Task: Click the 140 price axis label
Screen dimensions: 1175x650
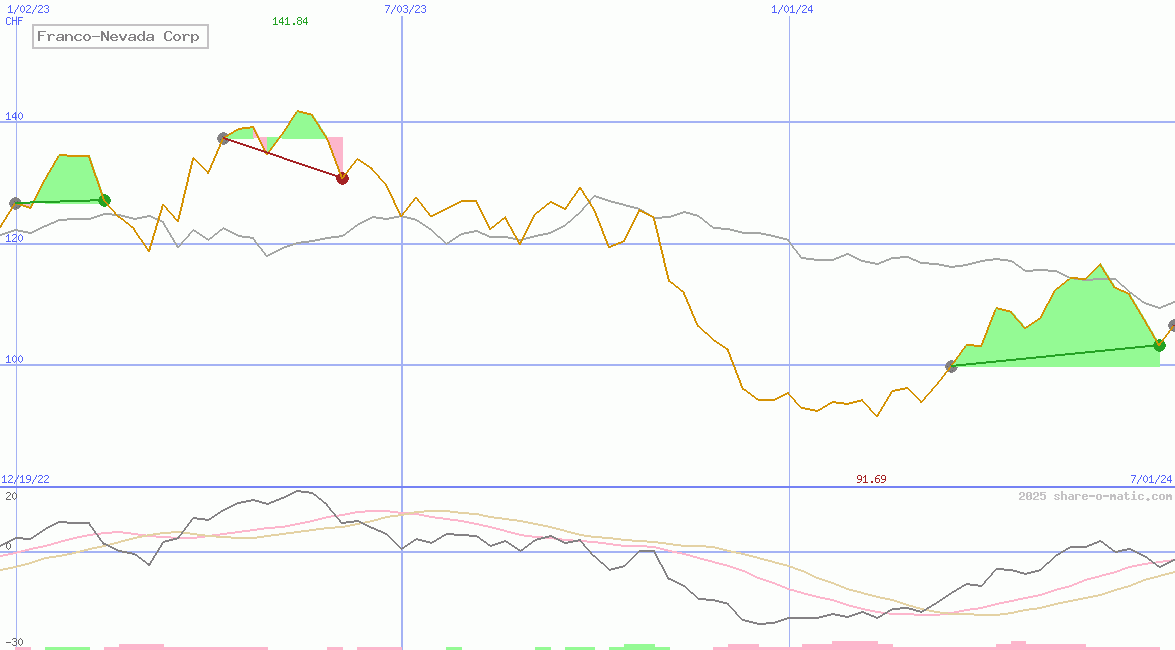Action: (x=14, y=117)
